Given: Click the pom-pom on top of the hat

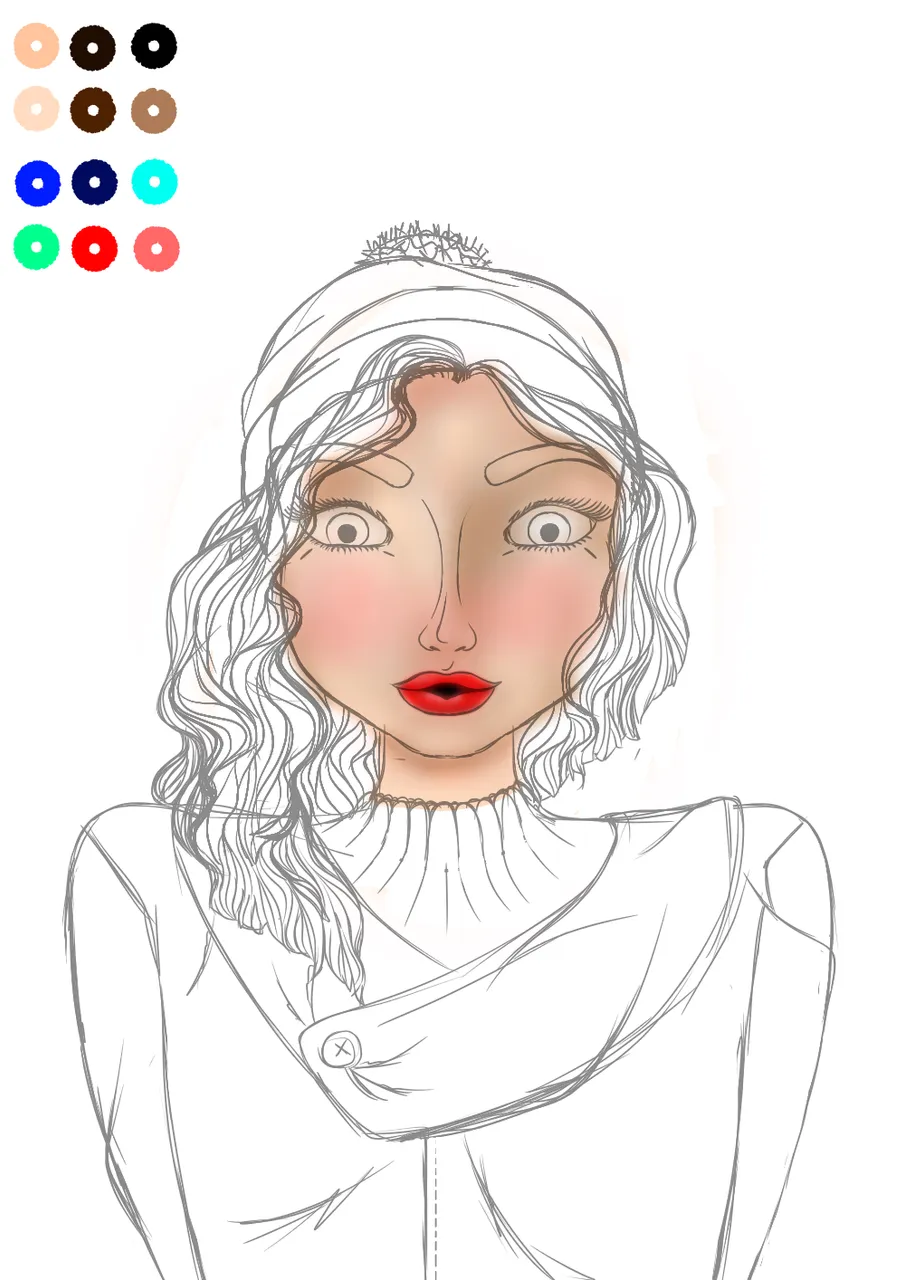Looking at the screenshot, I should pos(424,244).
